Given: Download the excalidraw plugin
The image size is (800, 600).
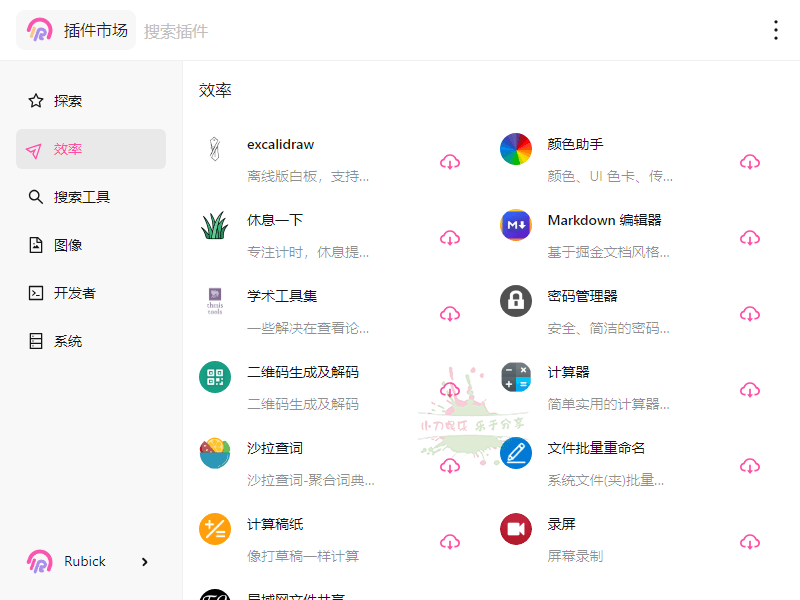Looking at the screenshot, I should [x=450, y=162].
